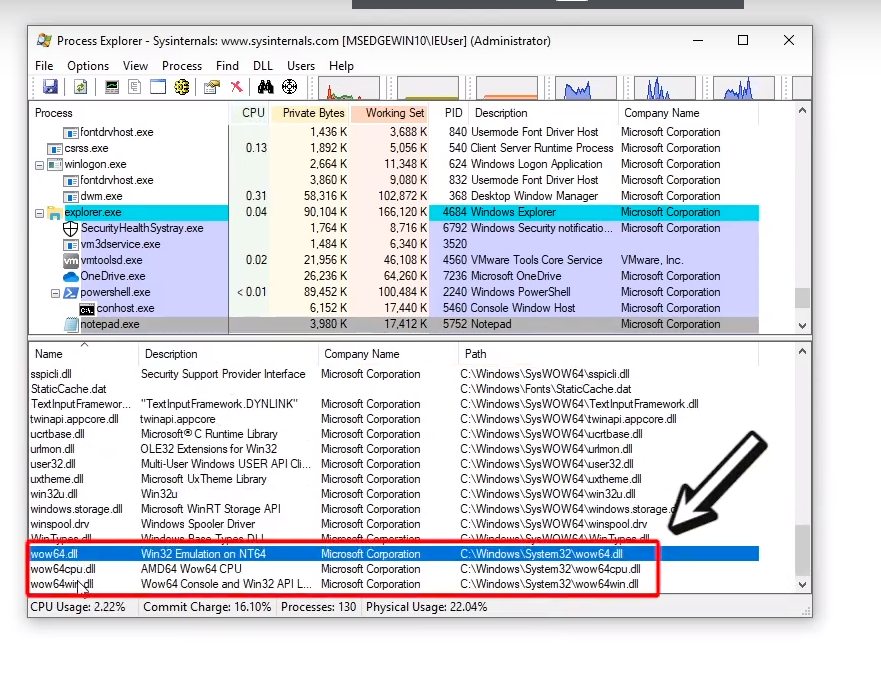Select windows.storage.dll in the DLL list
The image size is (881, 676).
[x=394, y=509]
